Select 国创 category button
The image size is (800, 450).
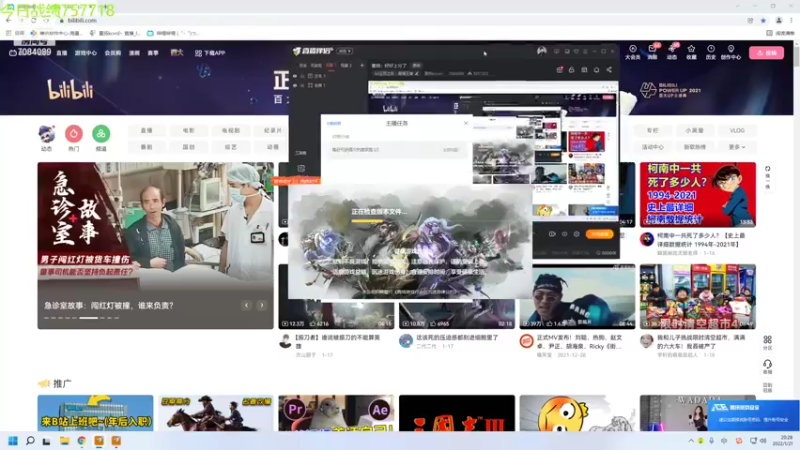pyautogui.click(x=189, y=147)
